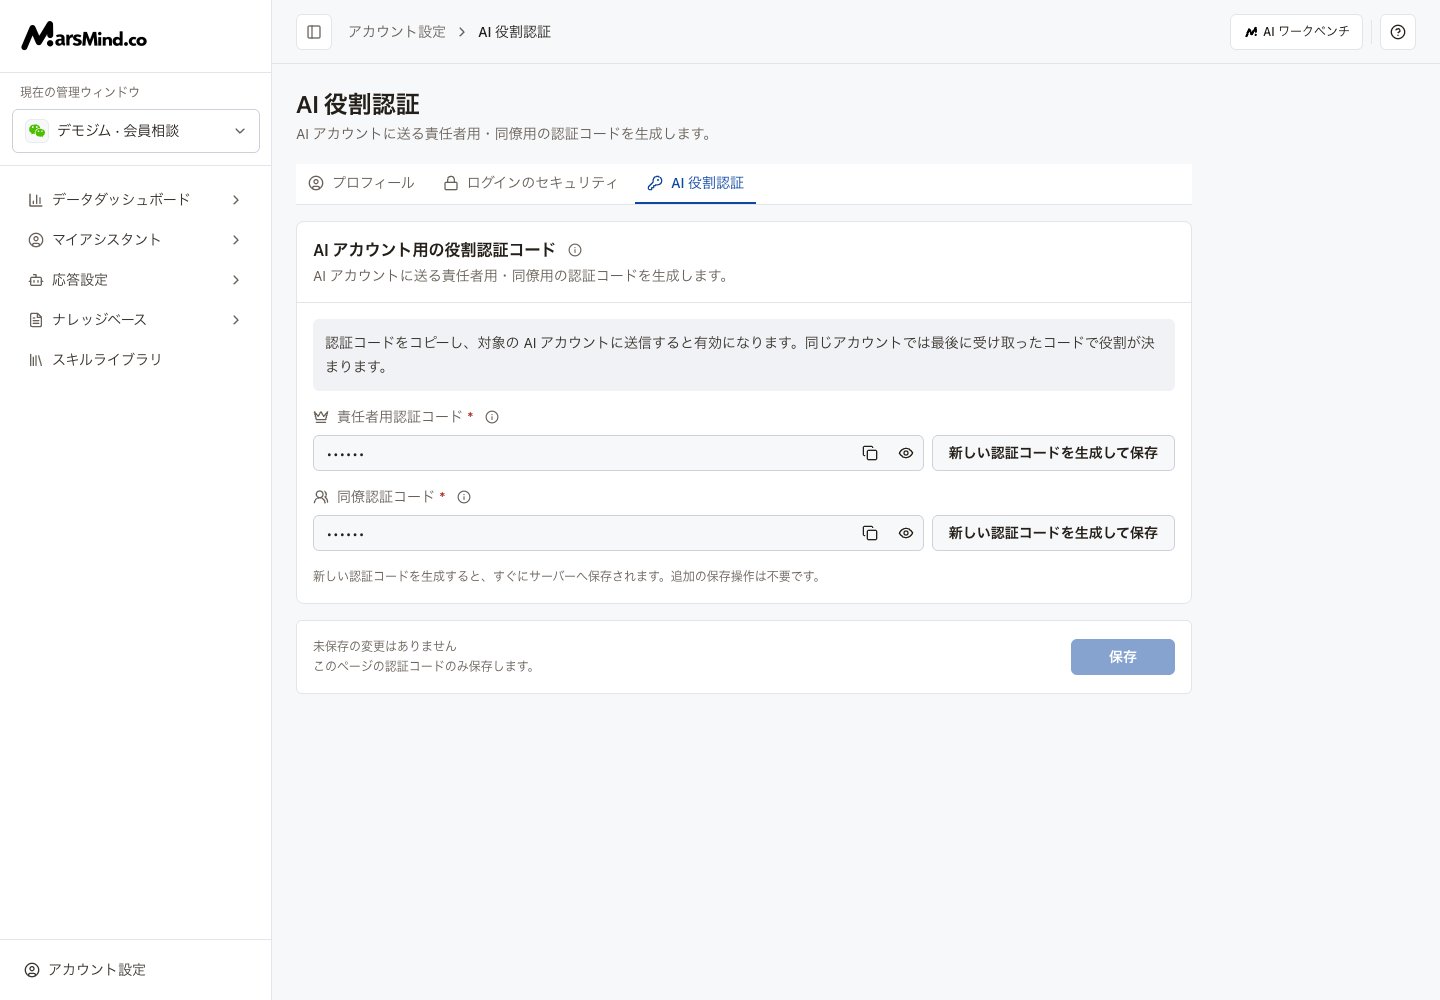The height and width of the screenshot is (1000, 1440).
Task: Copy the 同僚認証コード value
Action: [x=870, y=533]
